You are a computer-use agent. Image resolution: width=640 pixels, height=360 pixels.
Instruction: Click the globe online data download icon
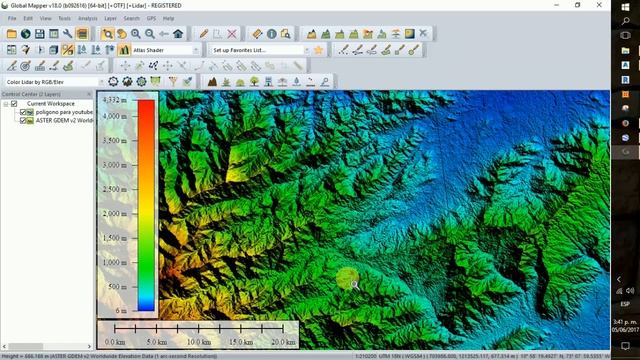click(x=25, y=34)
